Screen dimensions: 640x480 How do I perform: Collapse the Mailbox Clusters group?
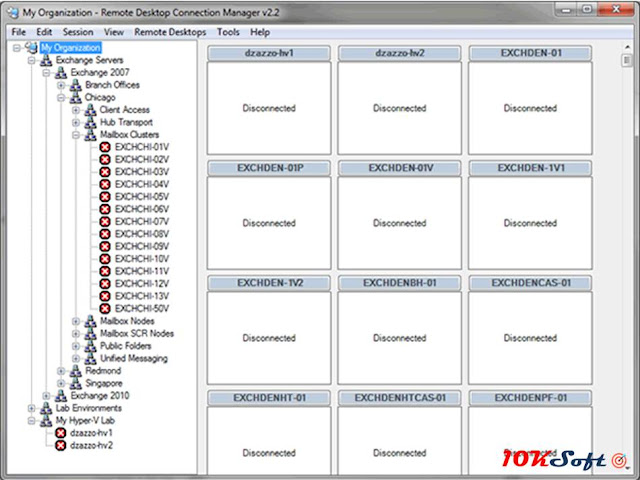(x=76, y=135)
